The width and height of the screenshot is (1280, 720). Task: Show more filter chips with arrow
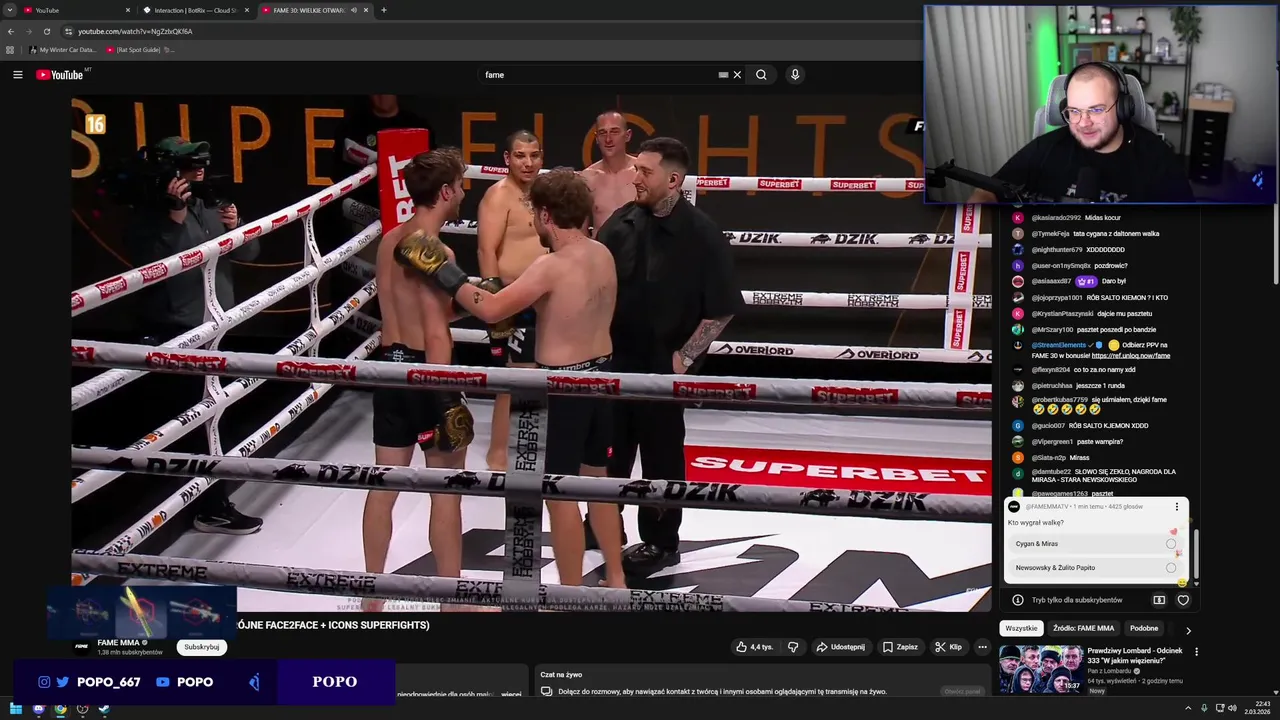click(x=1188, y=630)
